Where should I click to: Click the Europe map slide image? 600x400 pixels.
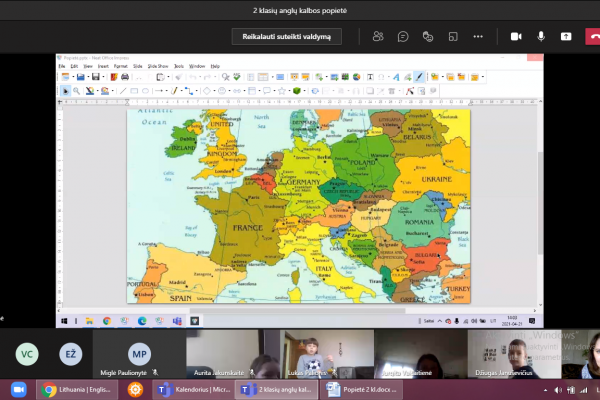[x=298, y=206]
